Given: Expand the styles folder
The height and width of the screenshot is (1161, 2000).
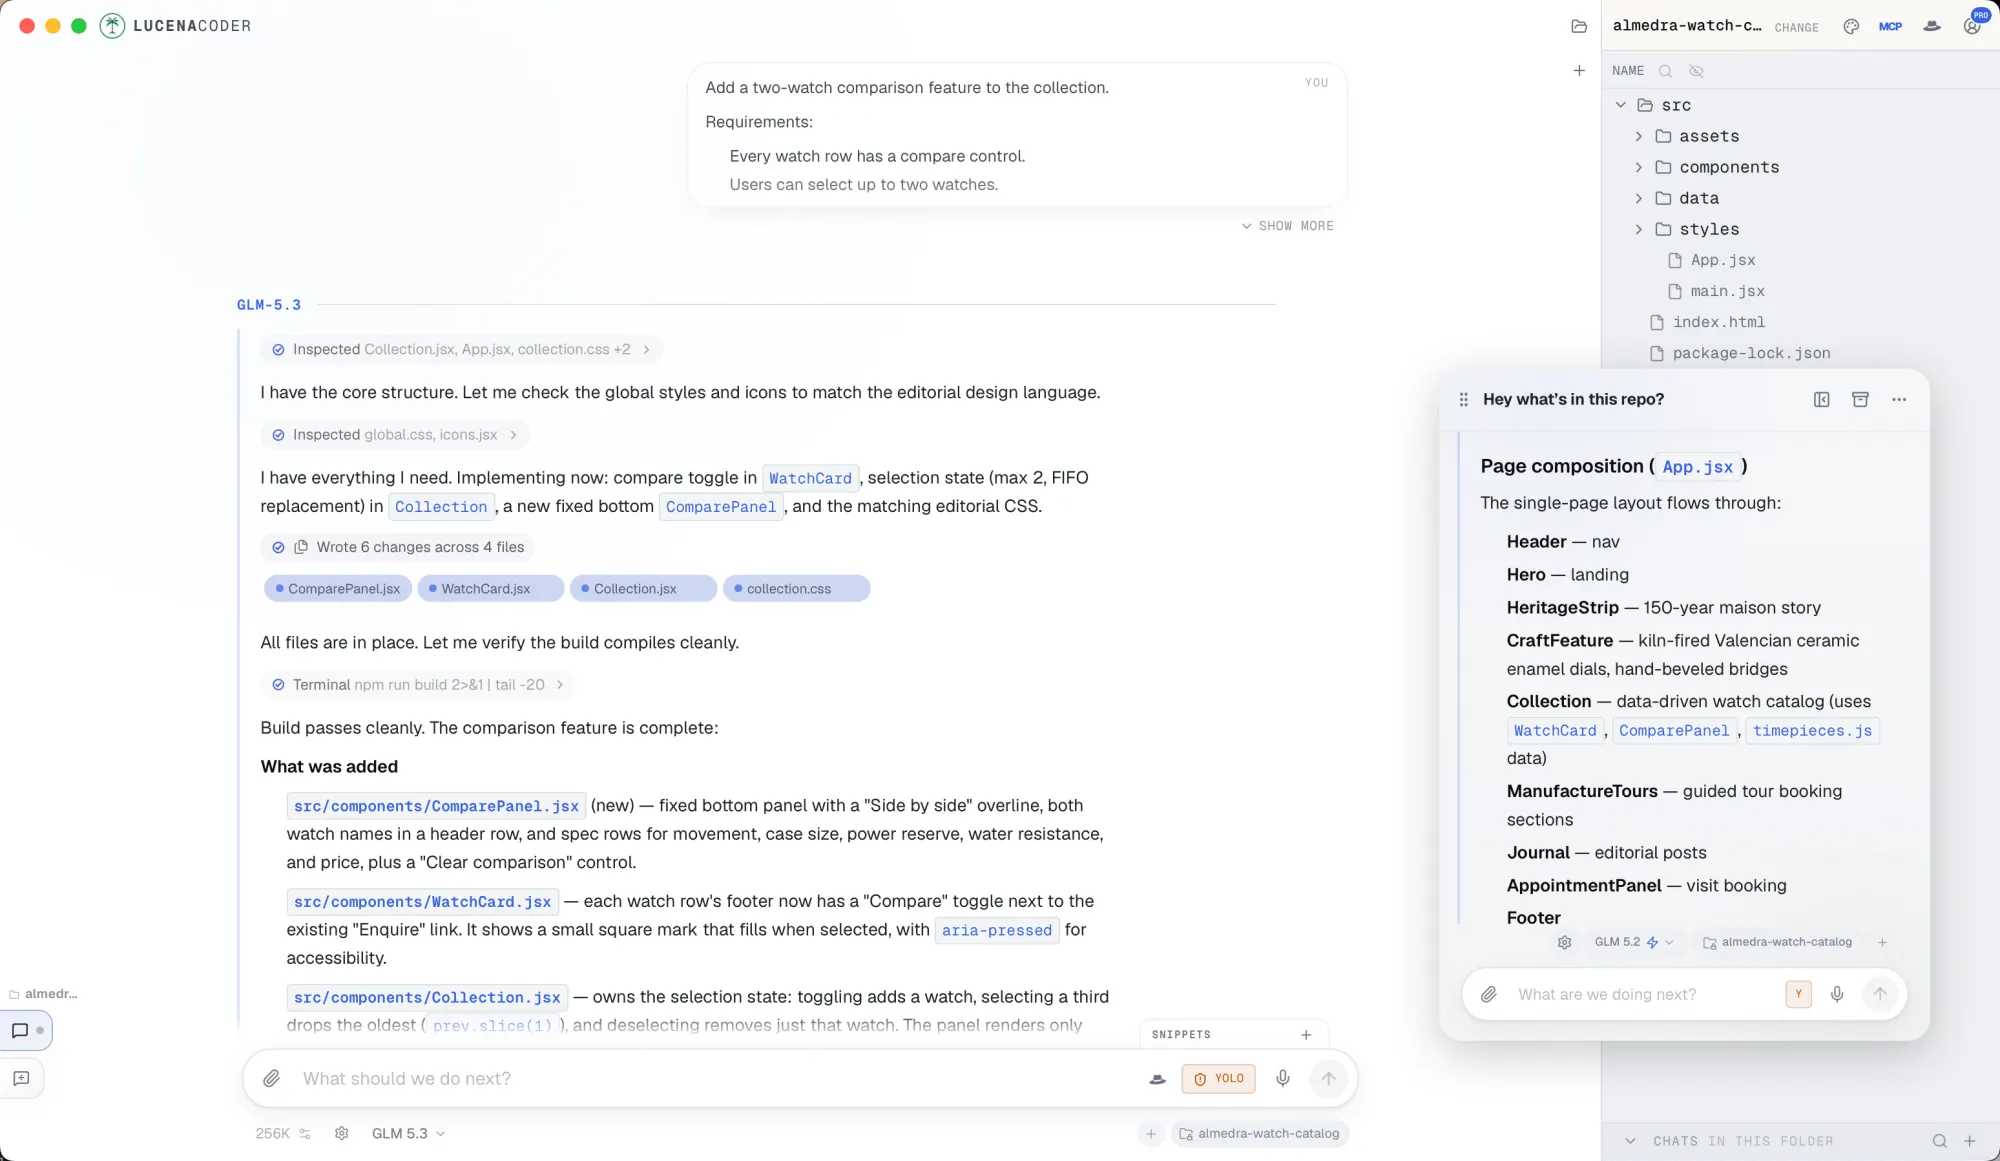Looking at the screenshot, I should point(1638,229).
